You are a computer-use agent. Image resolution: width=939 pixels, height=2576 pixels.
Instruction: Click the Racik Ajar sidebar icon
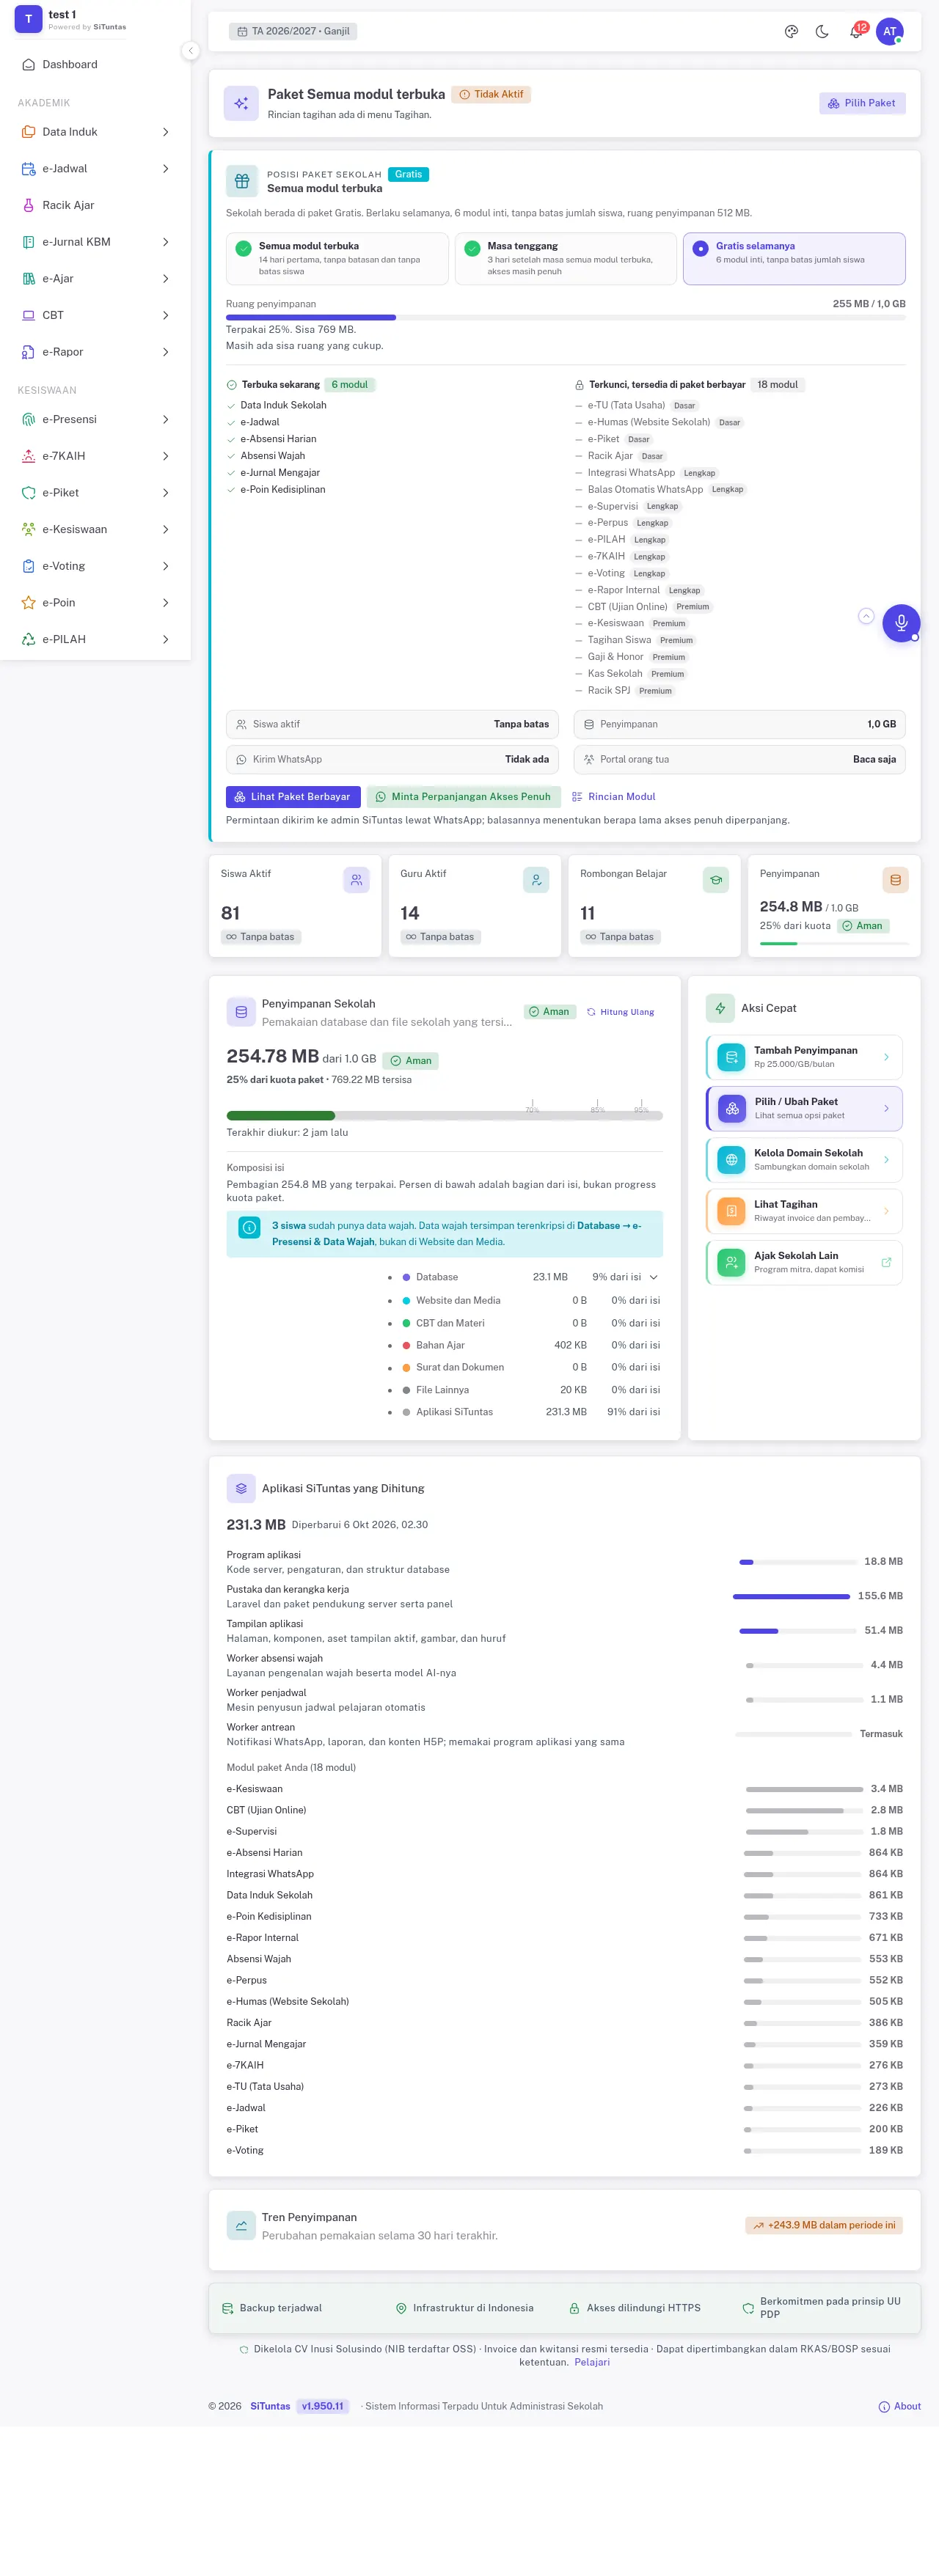[28, 205]
